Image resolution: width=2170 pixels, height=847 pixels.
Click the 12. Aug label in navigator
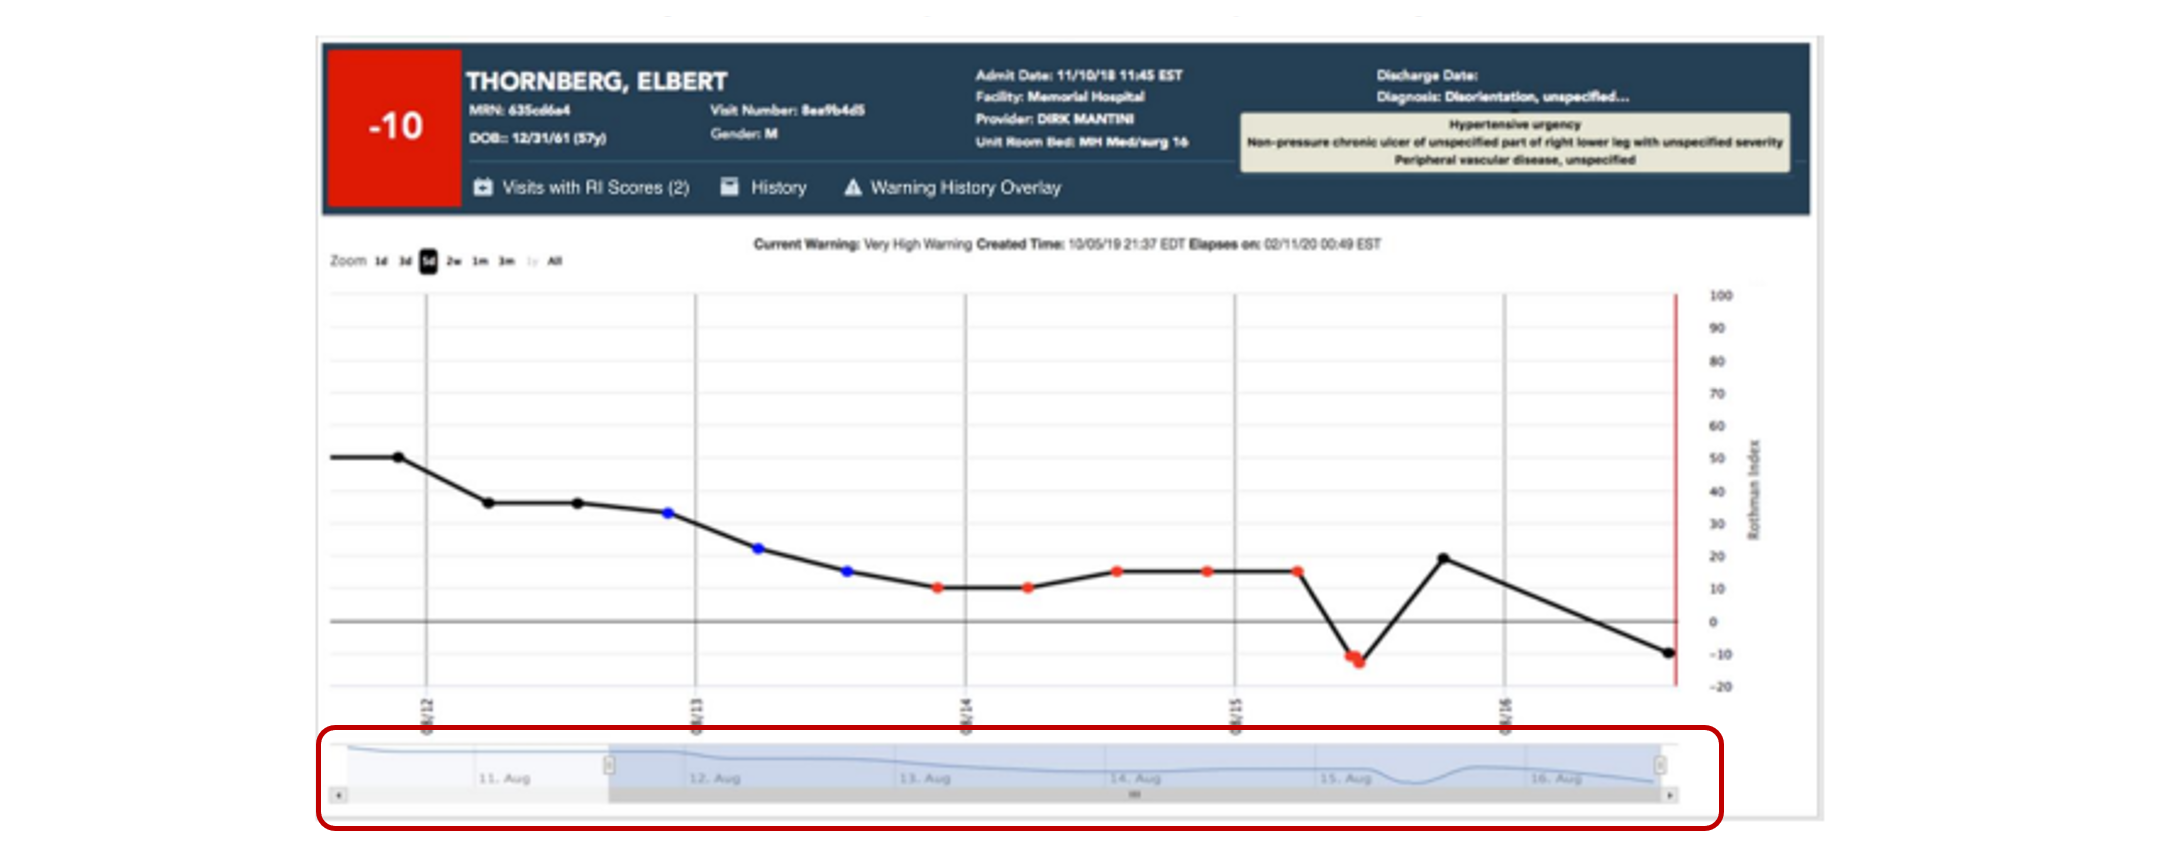tap(714, 778)
